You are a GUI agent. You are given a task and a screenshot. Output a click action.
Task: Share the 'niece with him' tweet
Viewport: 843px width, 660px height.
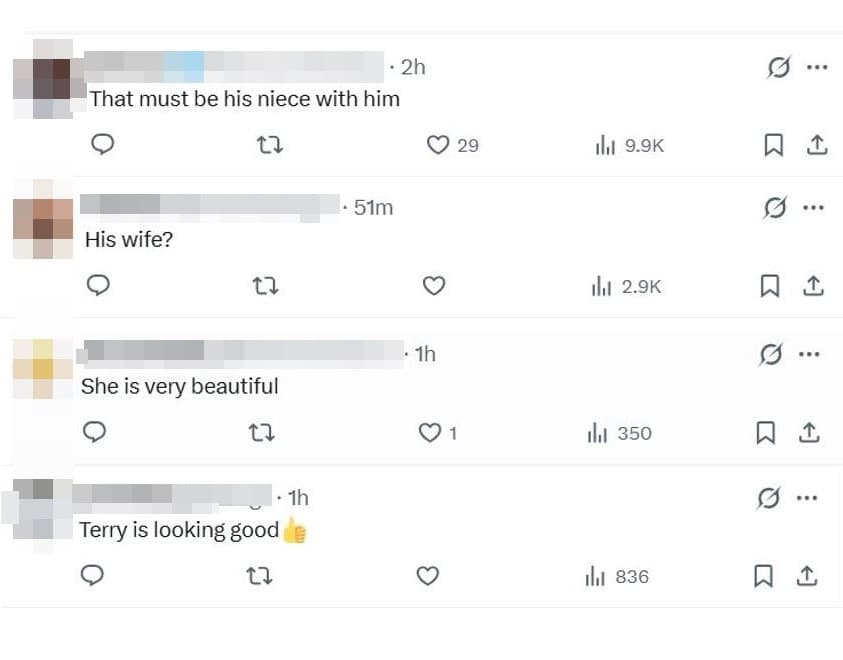(817, 145)
